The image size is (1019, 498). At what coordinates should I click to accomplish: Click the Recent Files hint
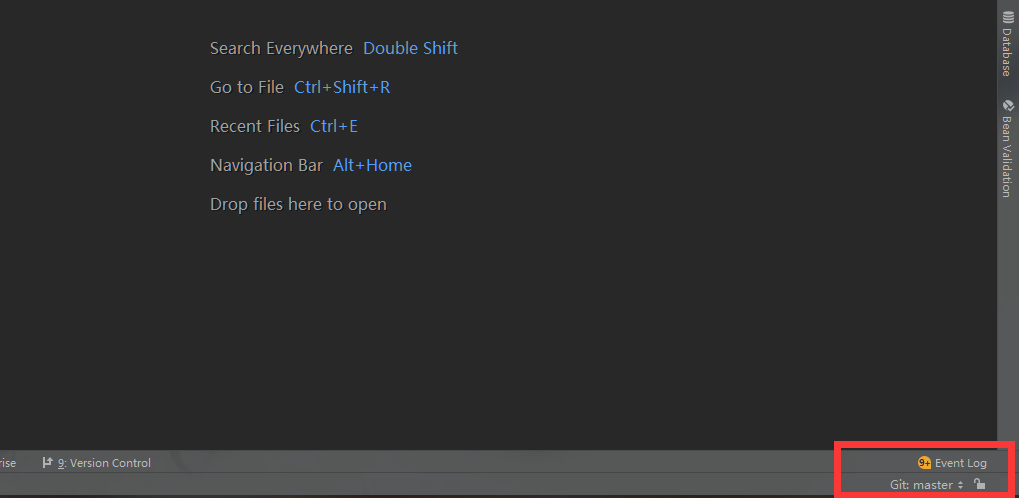(254, 126)
